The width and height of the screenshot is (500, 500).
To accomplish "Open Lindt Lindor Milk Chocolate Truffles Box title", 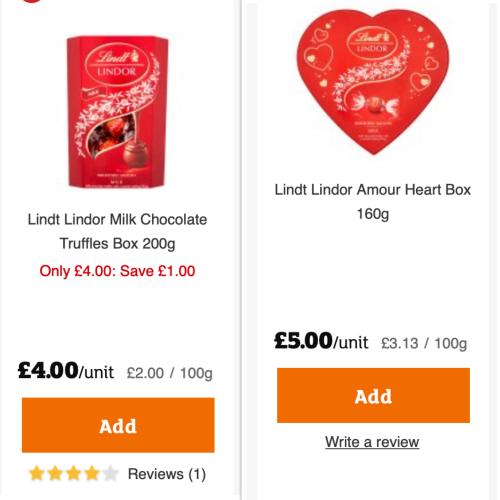I will tap(117, 231).
